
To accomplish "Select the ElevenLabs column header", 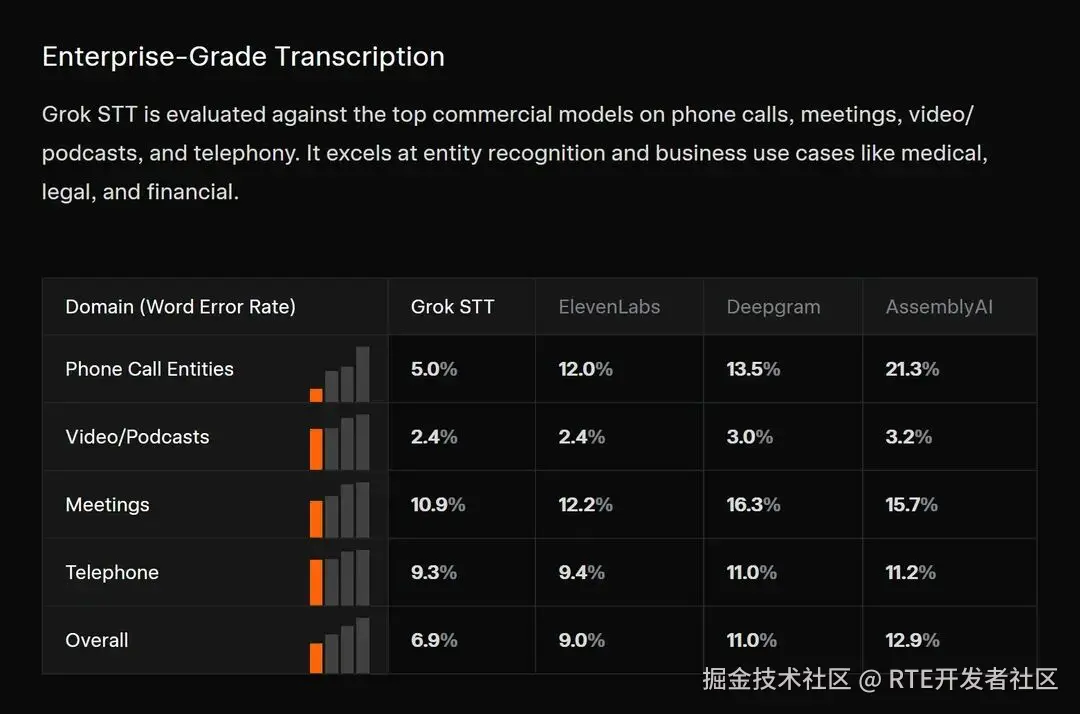I will pos(609,306).
